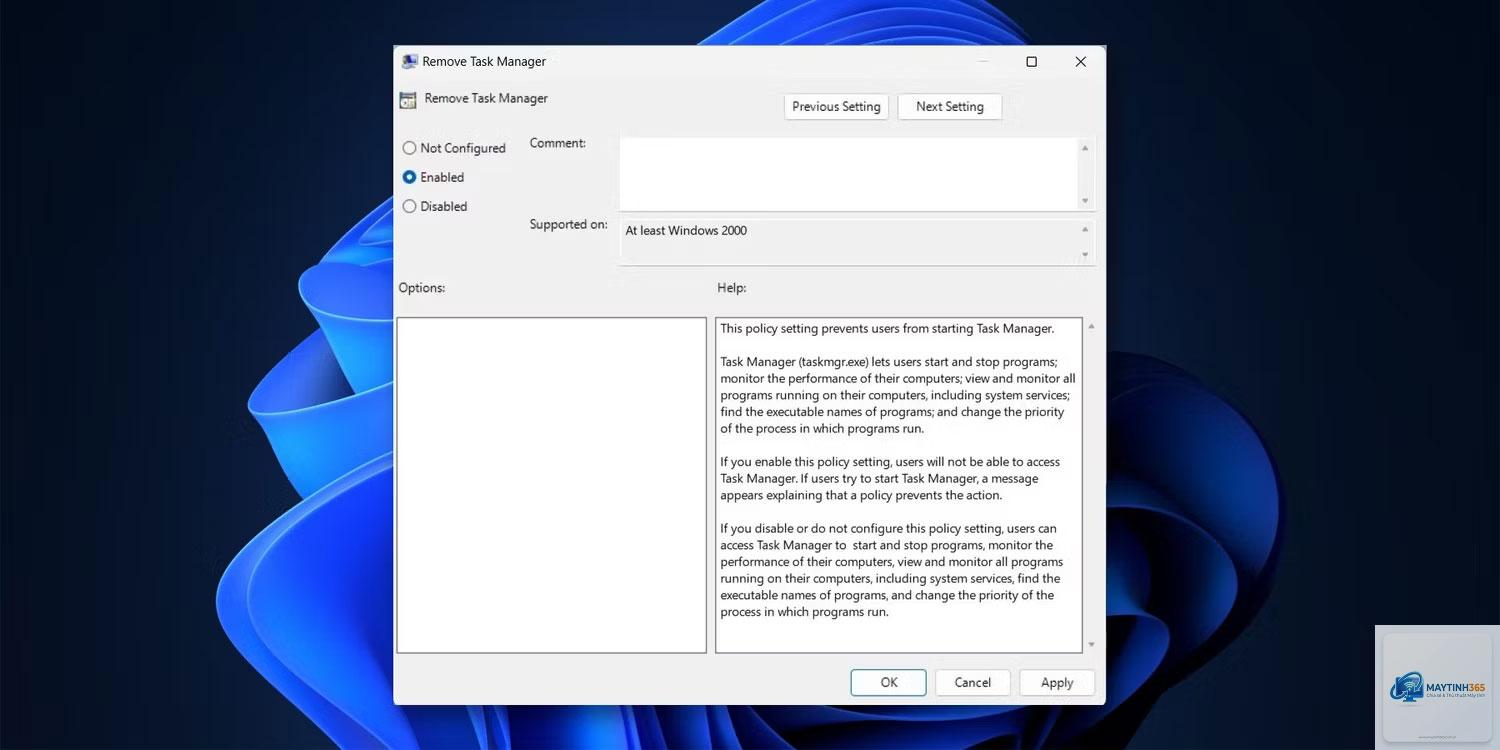Click the title bar policy icon

(409, 61)
